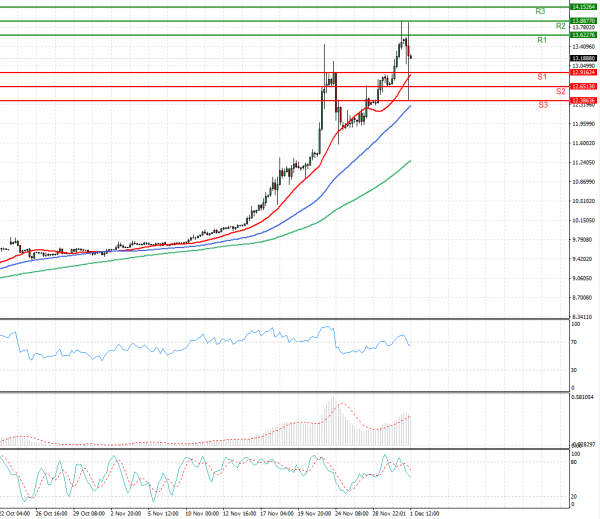Click the 0.581054 indicator scale value

(582, 397)
